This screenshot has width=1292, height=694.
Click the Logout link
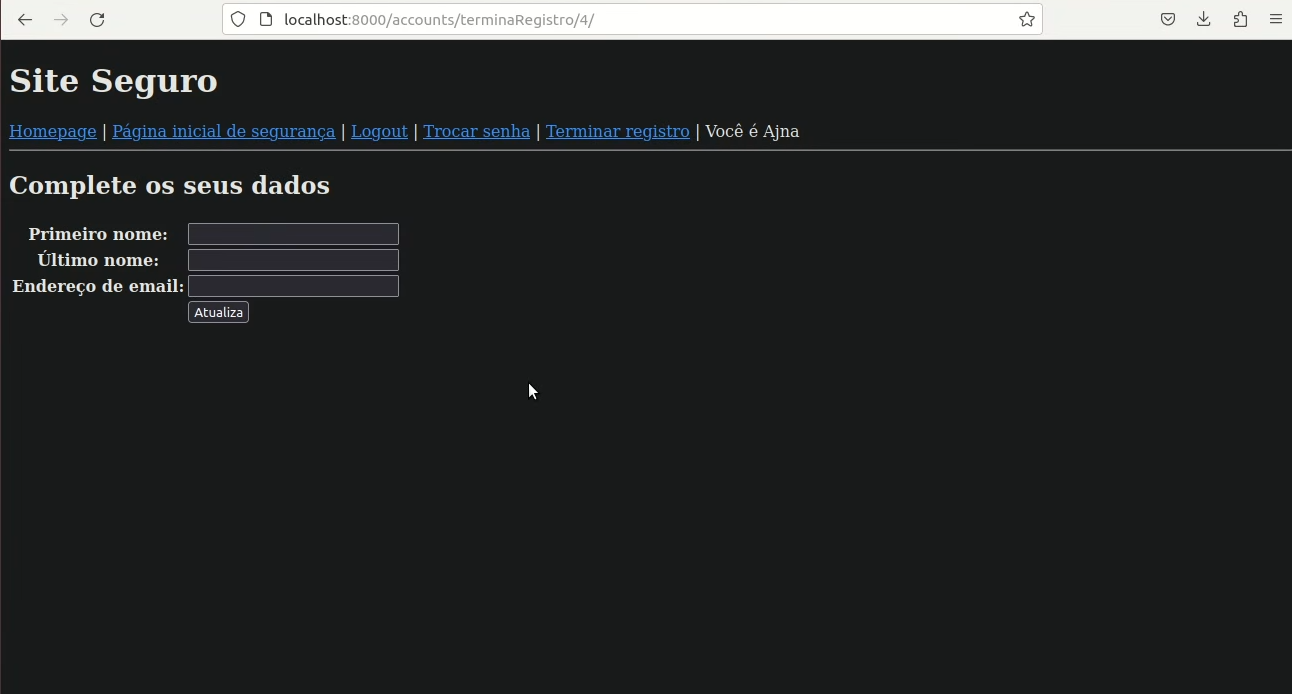(x=379, y=131)
